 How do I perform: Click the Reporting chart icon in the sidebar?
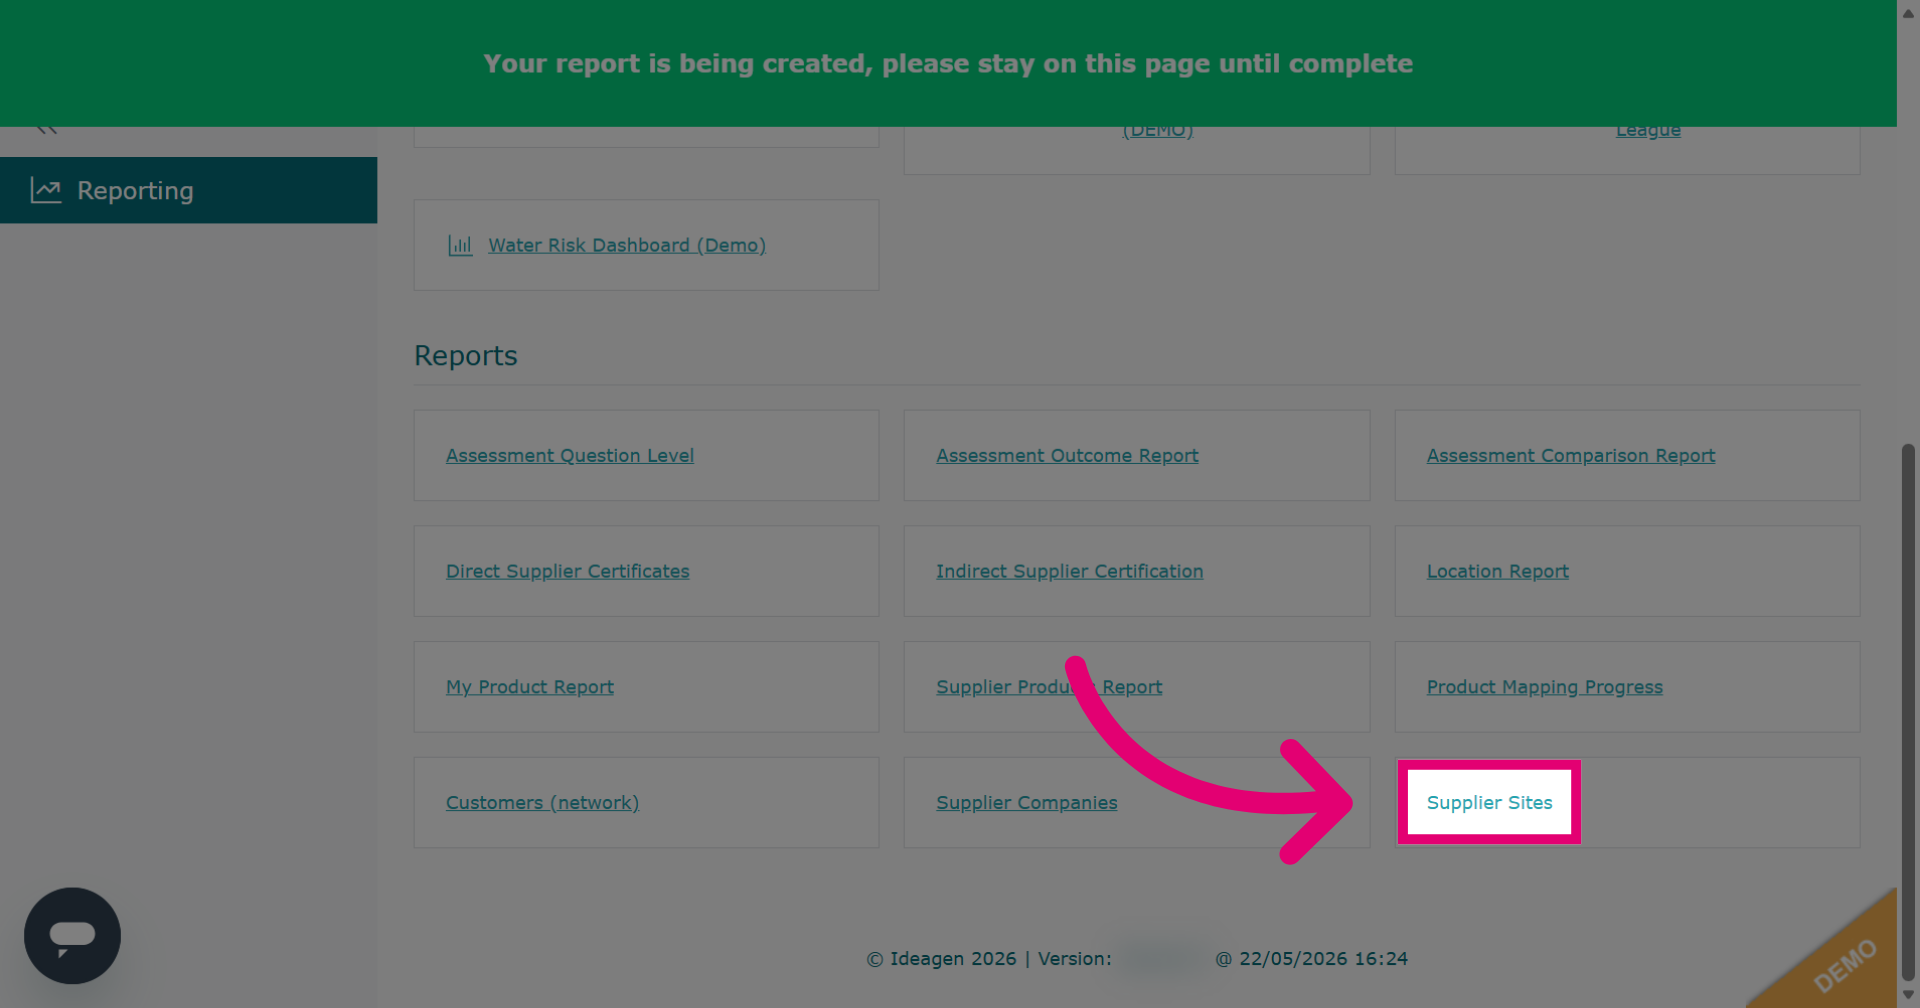point(46,190)
